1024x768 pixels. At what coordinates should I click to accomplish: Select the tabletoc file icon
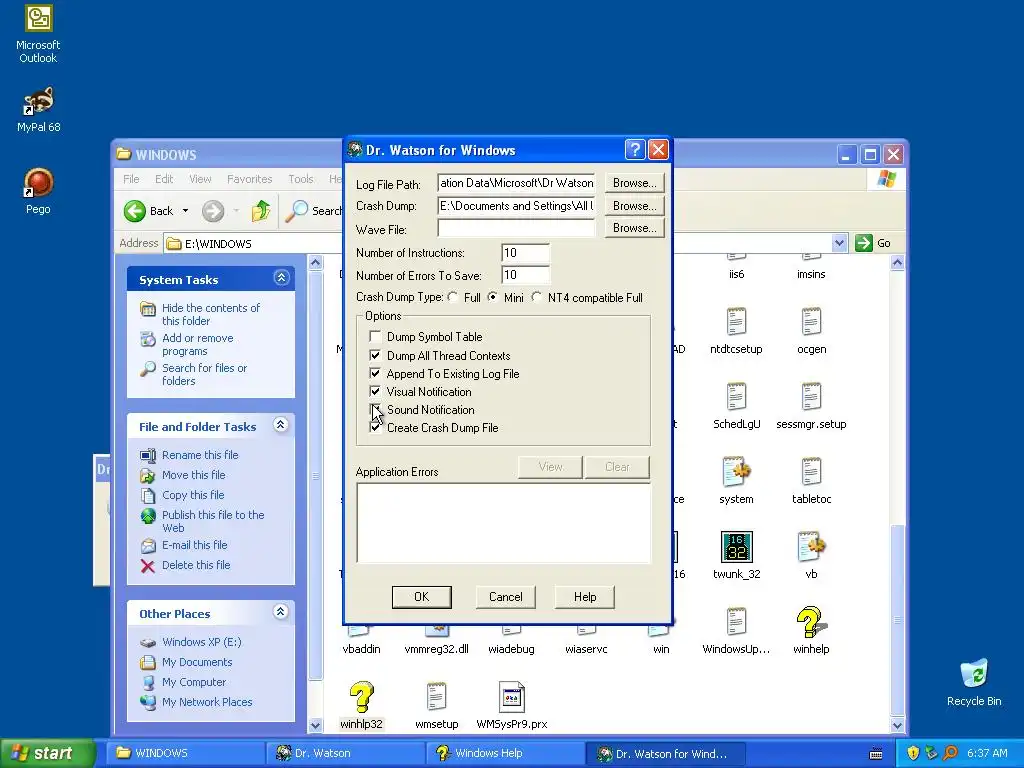click(811, 472)
